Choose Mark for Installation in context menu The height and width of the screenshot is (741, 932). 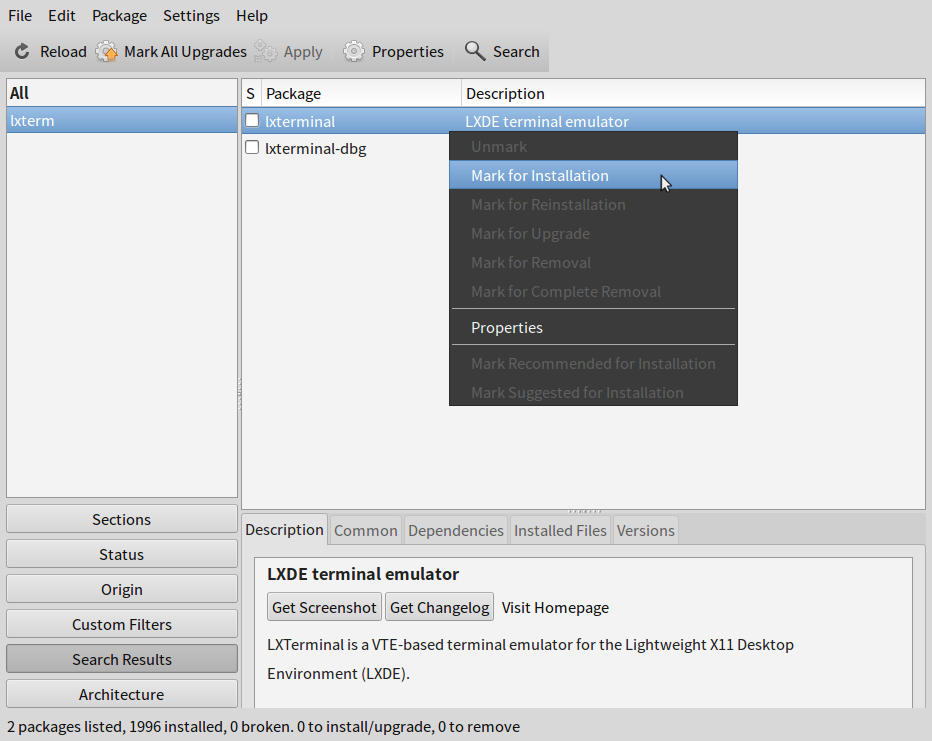pos(593,175)
